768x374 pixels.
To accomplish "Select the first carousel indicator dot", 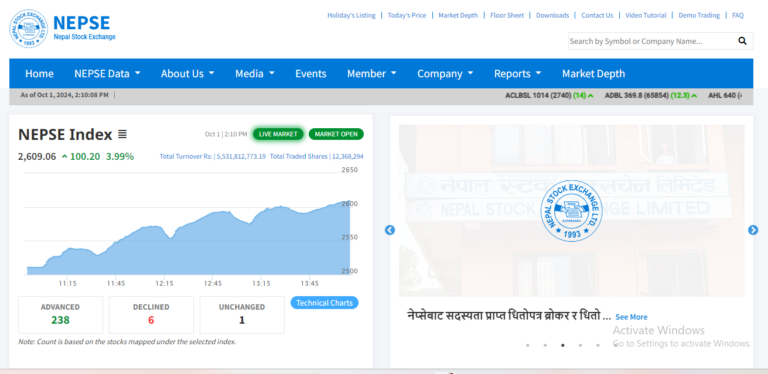I will (528, 345).
